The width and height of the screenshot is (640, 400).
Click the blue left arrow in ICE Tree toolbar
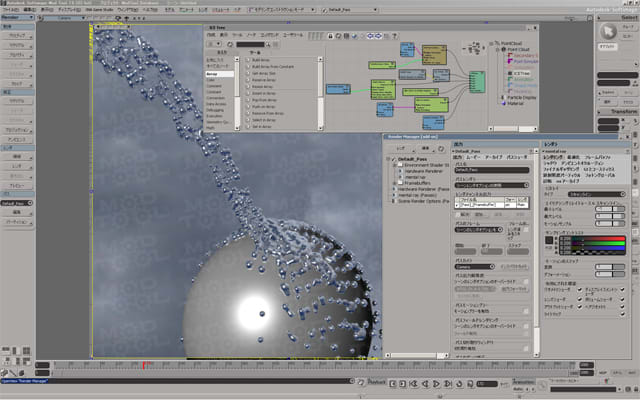tap(370, 36)
